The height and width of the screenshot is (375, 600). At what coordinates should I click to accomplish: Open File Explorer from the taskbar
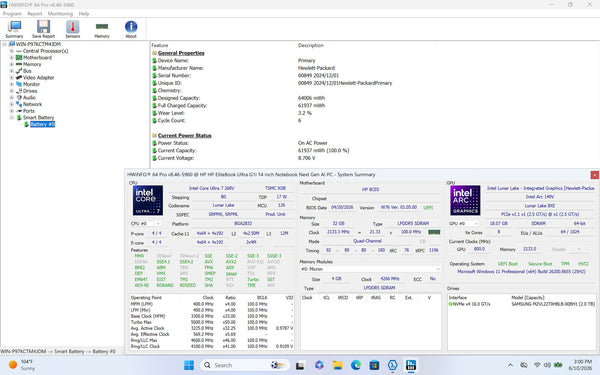pos(337,365)
